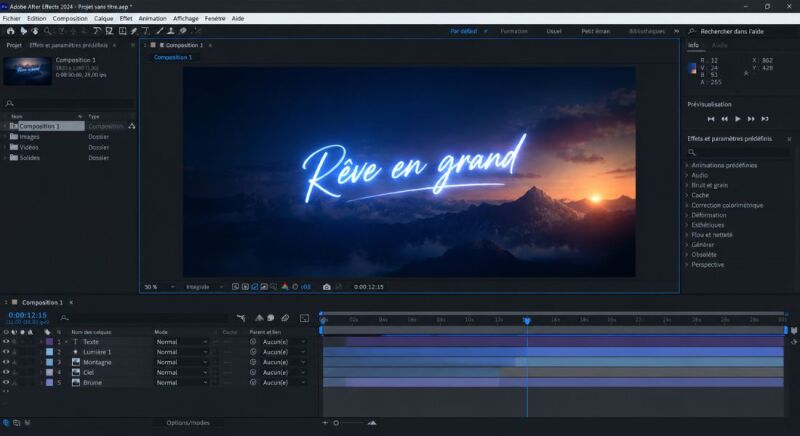
Task: Click the frame blending icon in timeline
Action: point(271,318)
